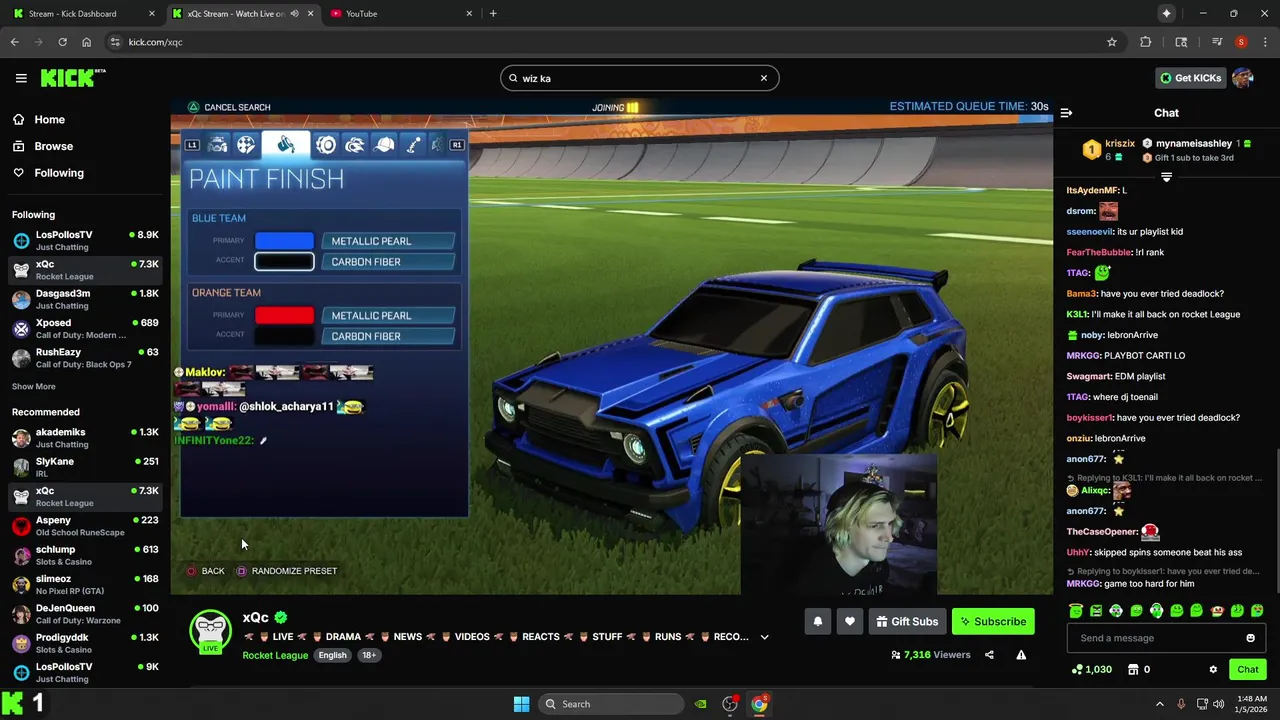Open Xposed channel in sidebar
The width and height of the screenshot is (1280, 720).
point(85,329)
